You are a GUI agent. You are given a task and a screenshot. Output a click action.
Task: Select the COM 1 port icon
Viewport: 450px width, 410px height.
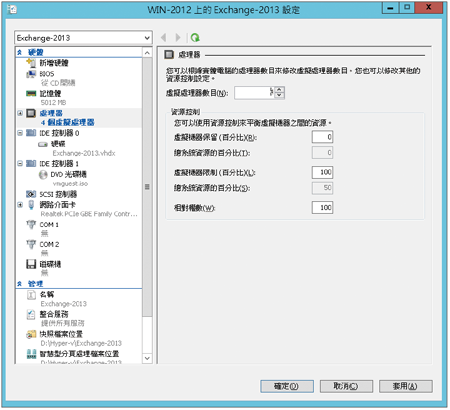(x=31, y=224)
